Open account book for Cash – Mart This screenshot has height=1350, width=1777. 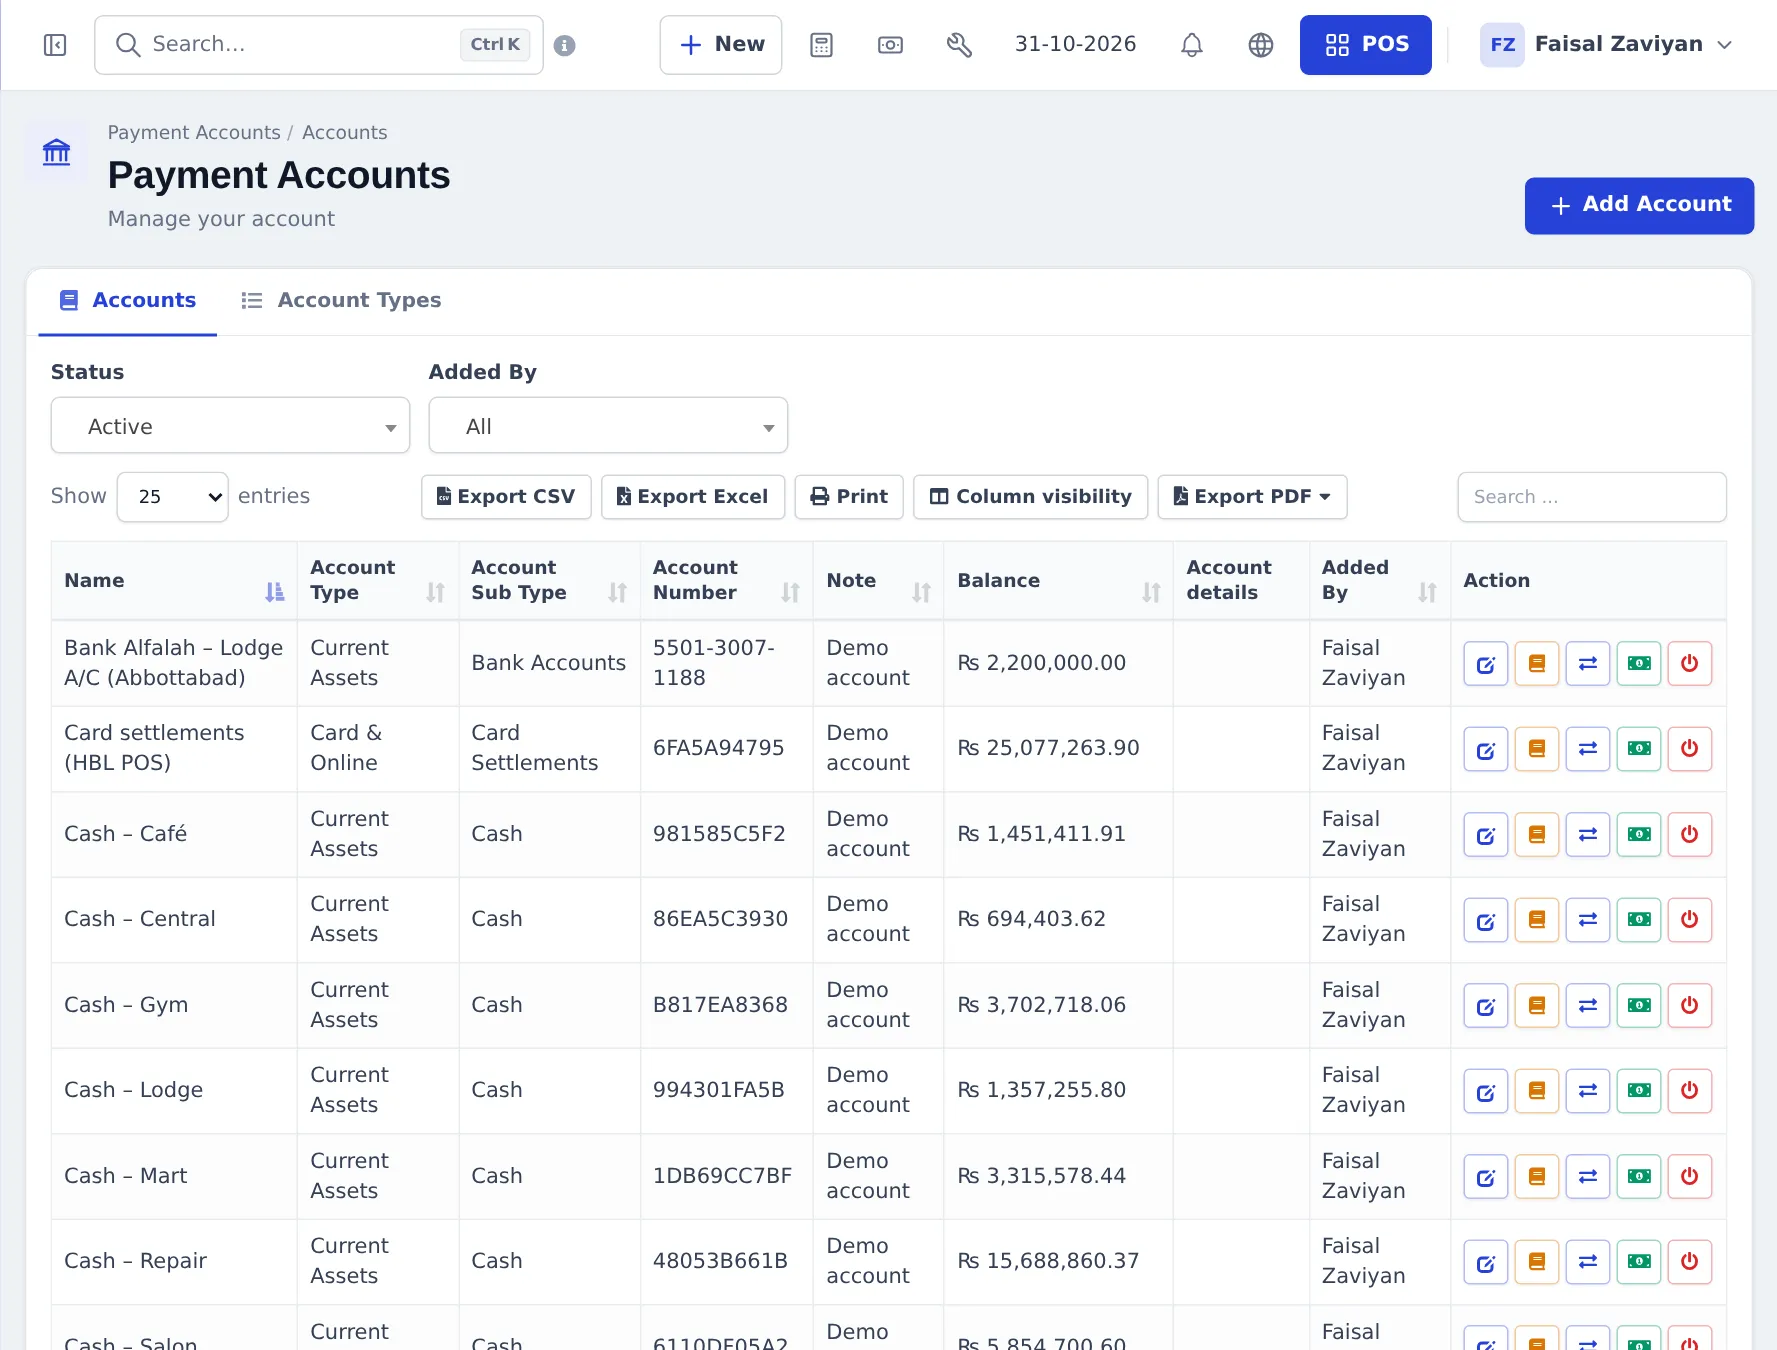(x=1537, y=1177)
